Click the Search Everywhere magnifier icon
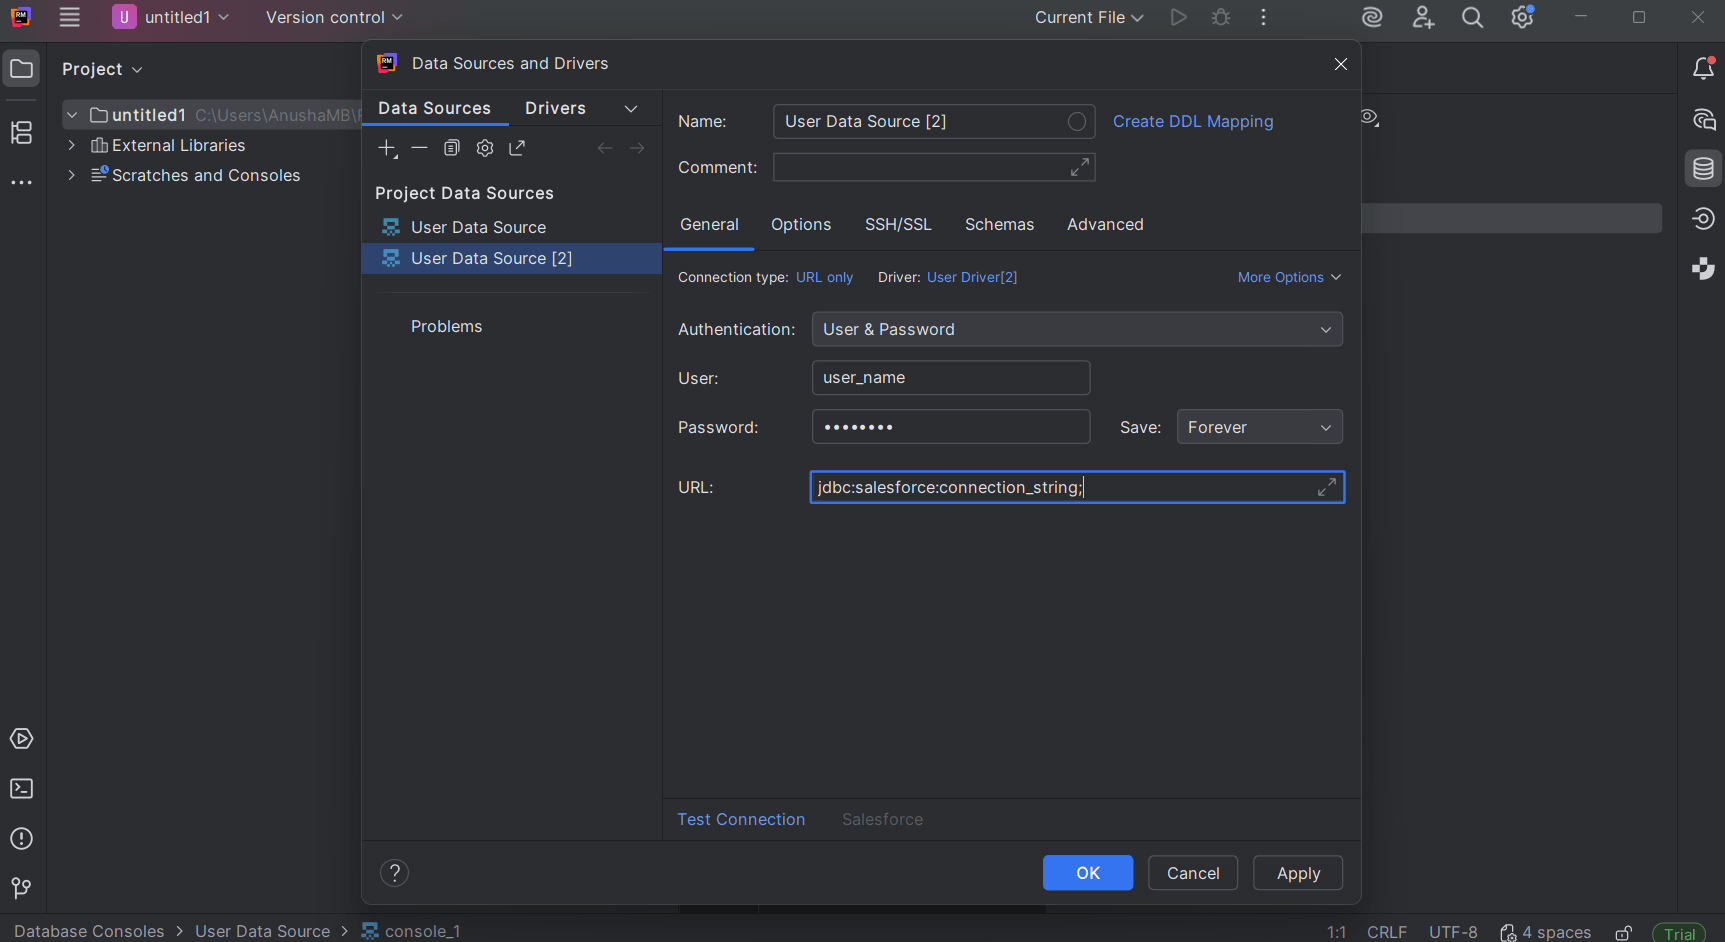This screenshot has height=942, width=1725. tap(1472, 18)
